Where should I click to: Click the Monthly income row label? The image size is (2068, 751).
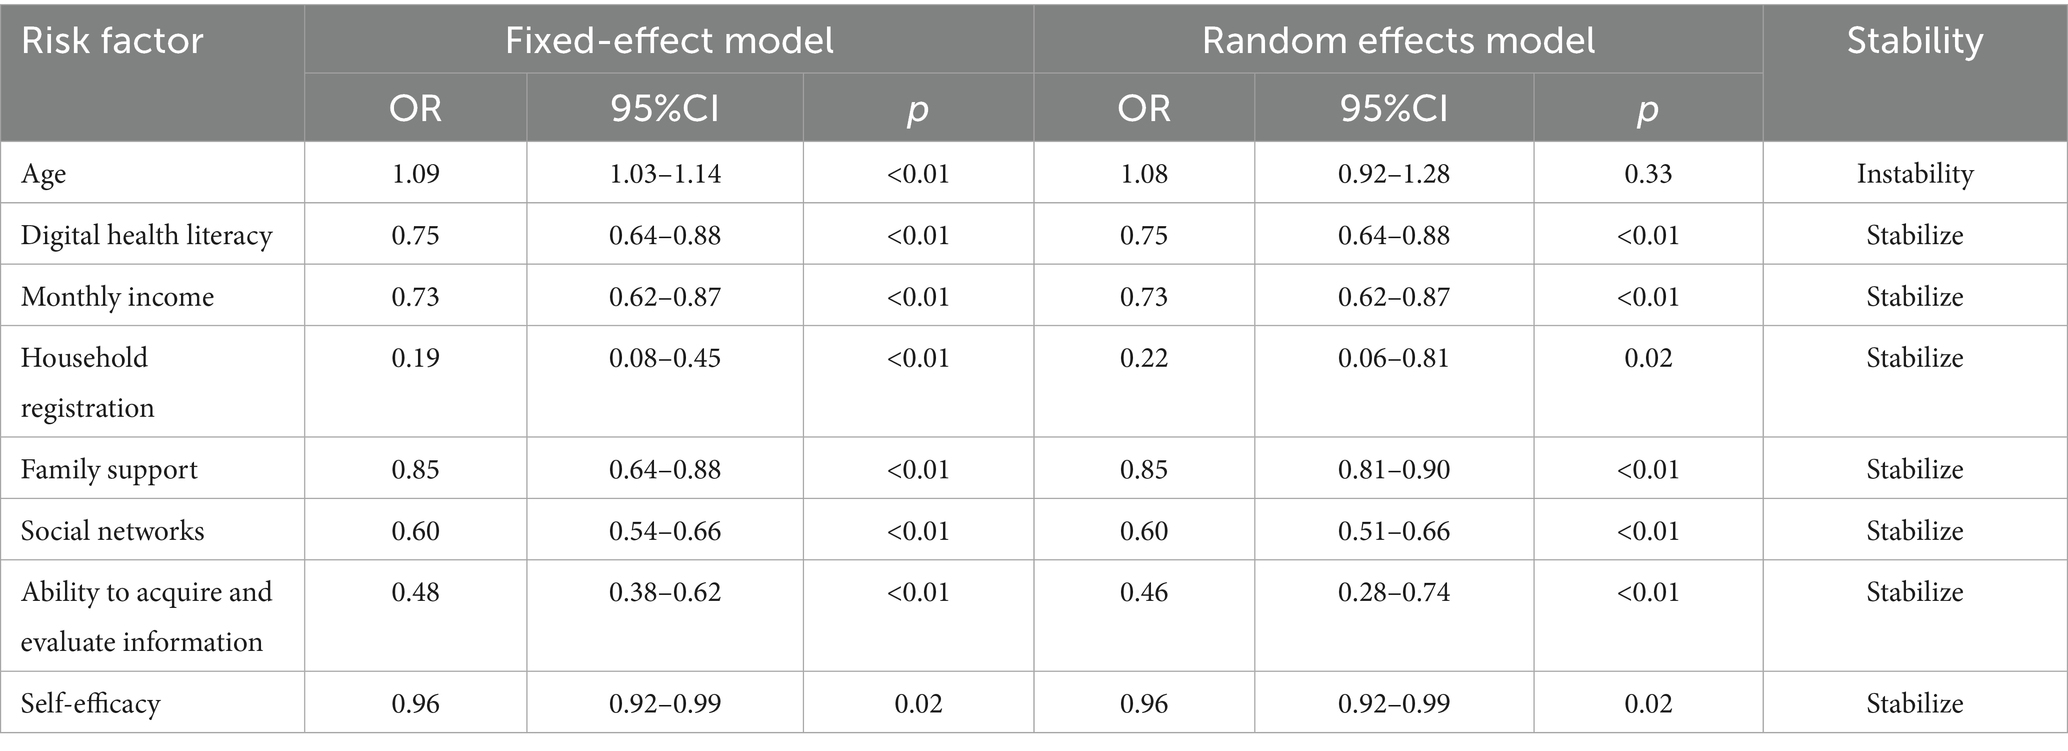coord(118,297)
